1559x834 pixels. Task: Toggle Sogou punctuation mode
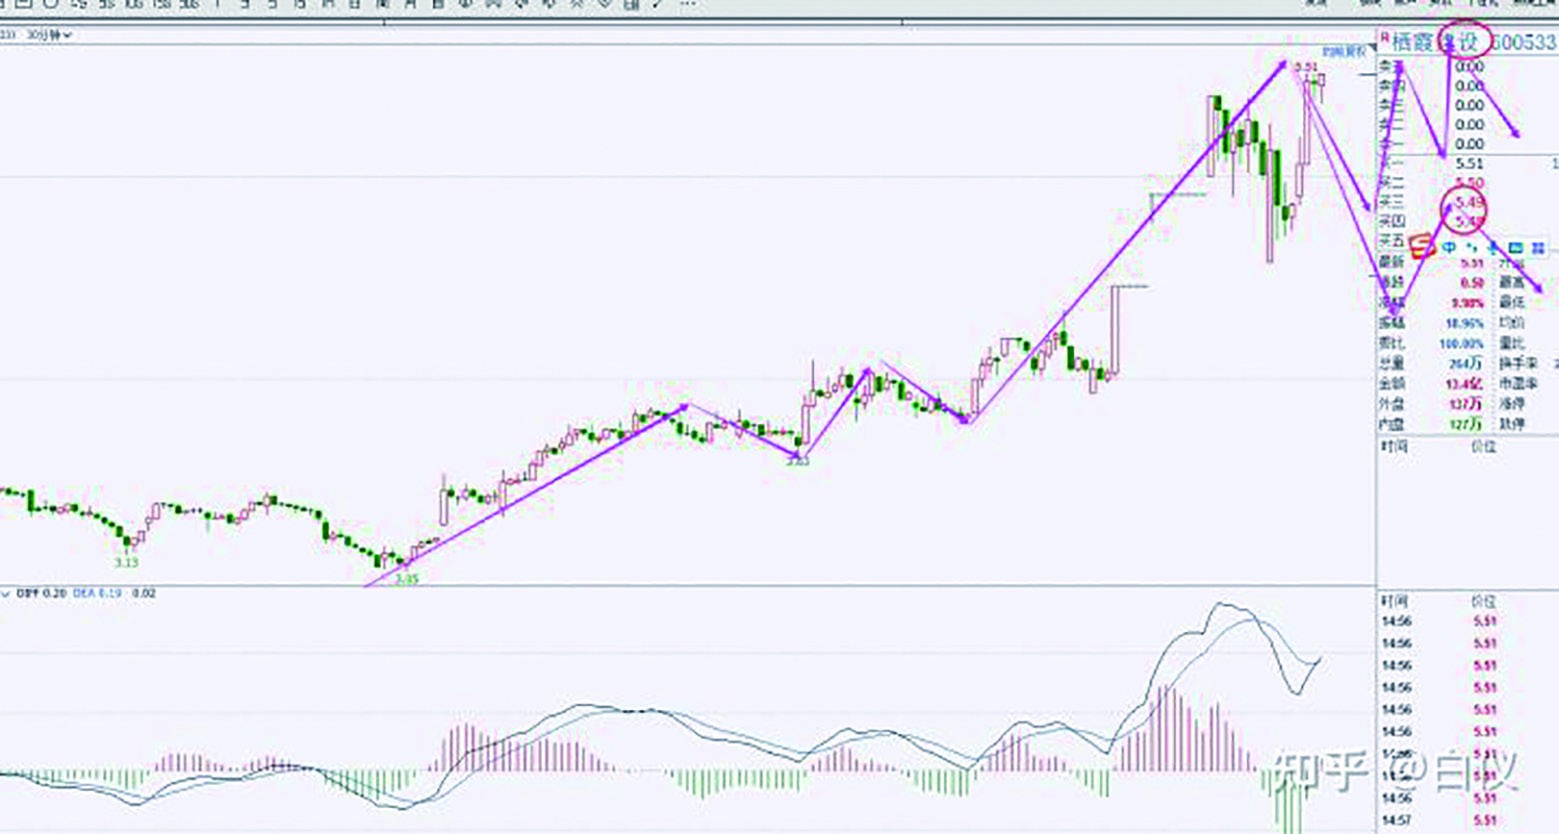[1471, 247]
